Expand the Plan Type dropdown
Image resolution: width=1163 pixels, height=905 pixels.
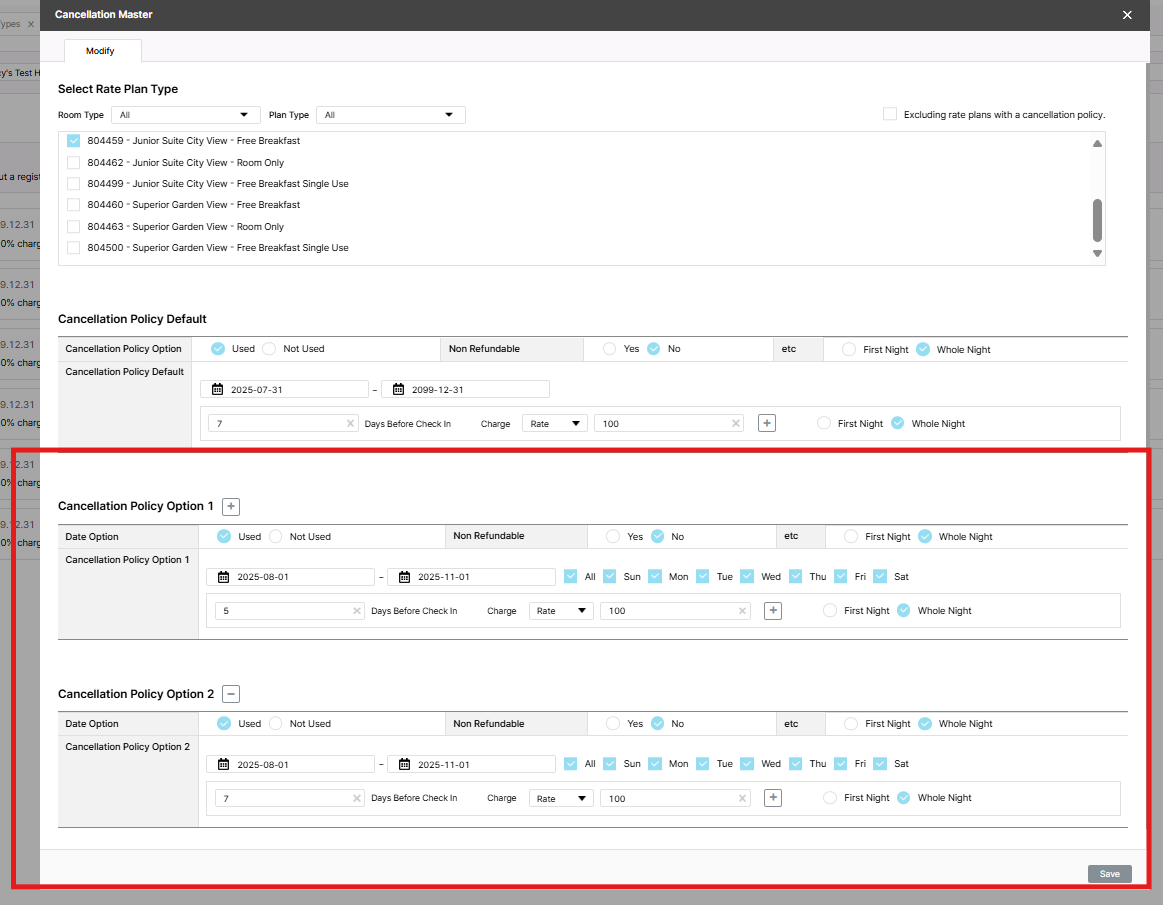point(390,115)
